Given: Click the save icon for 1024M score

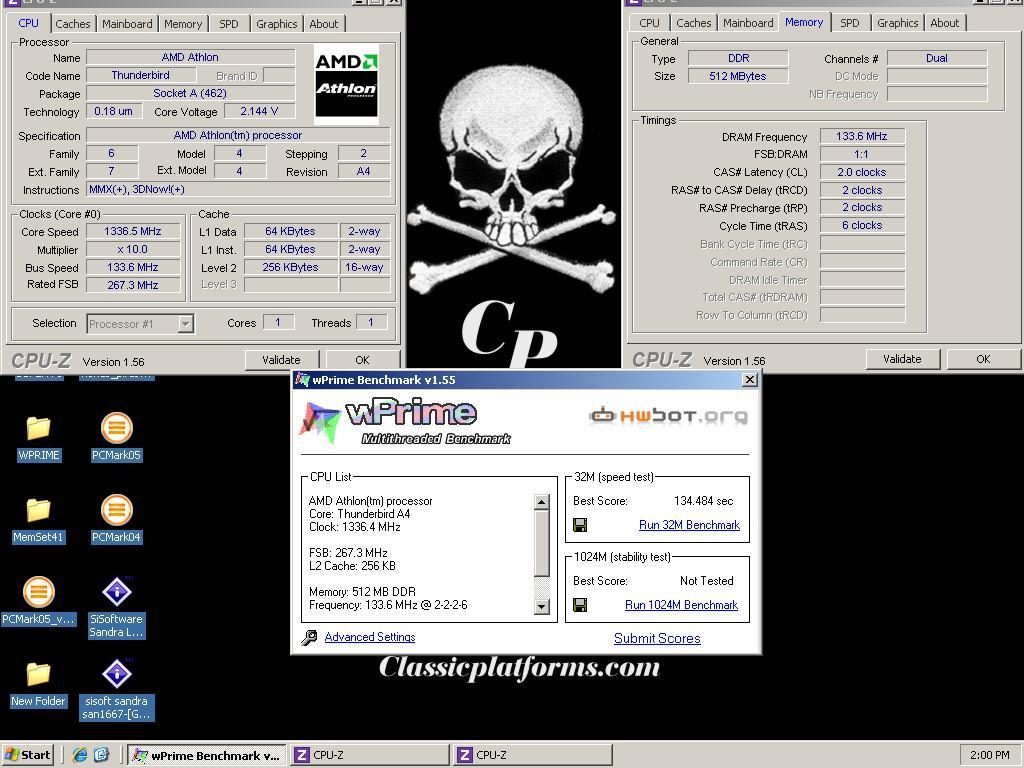Looking at the screenshot, I should pyautogui.click(x=580, y=605).
